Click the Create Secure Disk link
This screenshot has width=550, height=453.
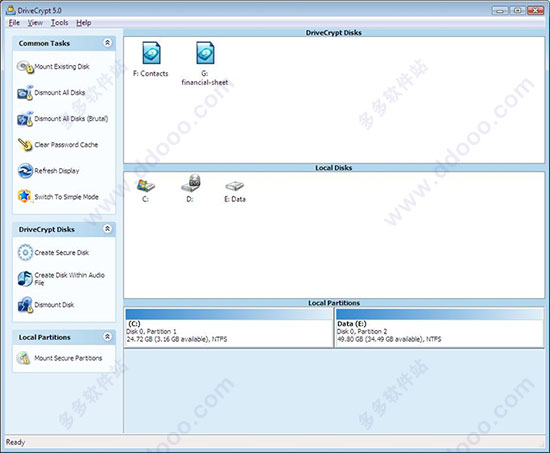coord(62,253)
